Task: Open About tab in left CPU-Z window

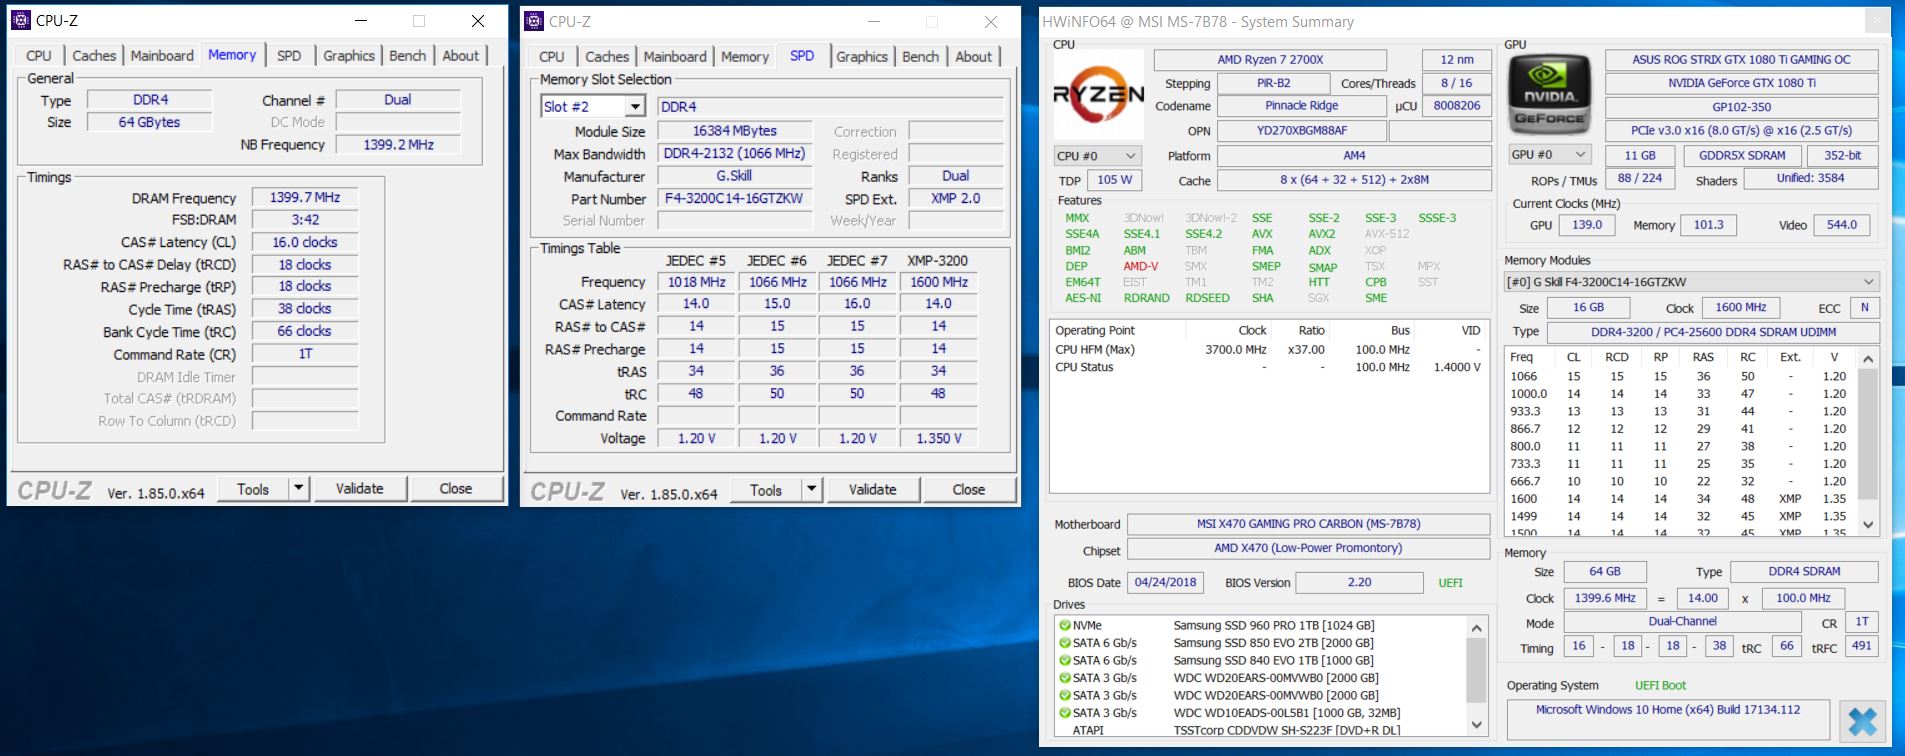Action: coord(461,56)
